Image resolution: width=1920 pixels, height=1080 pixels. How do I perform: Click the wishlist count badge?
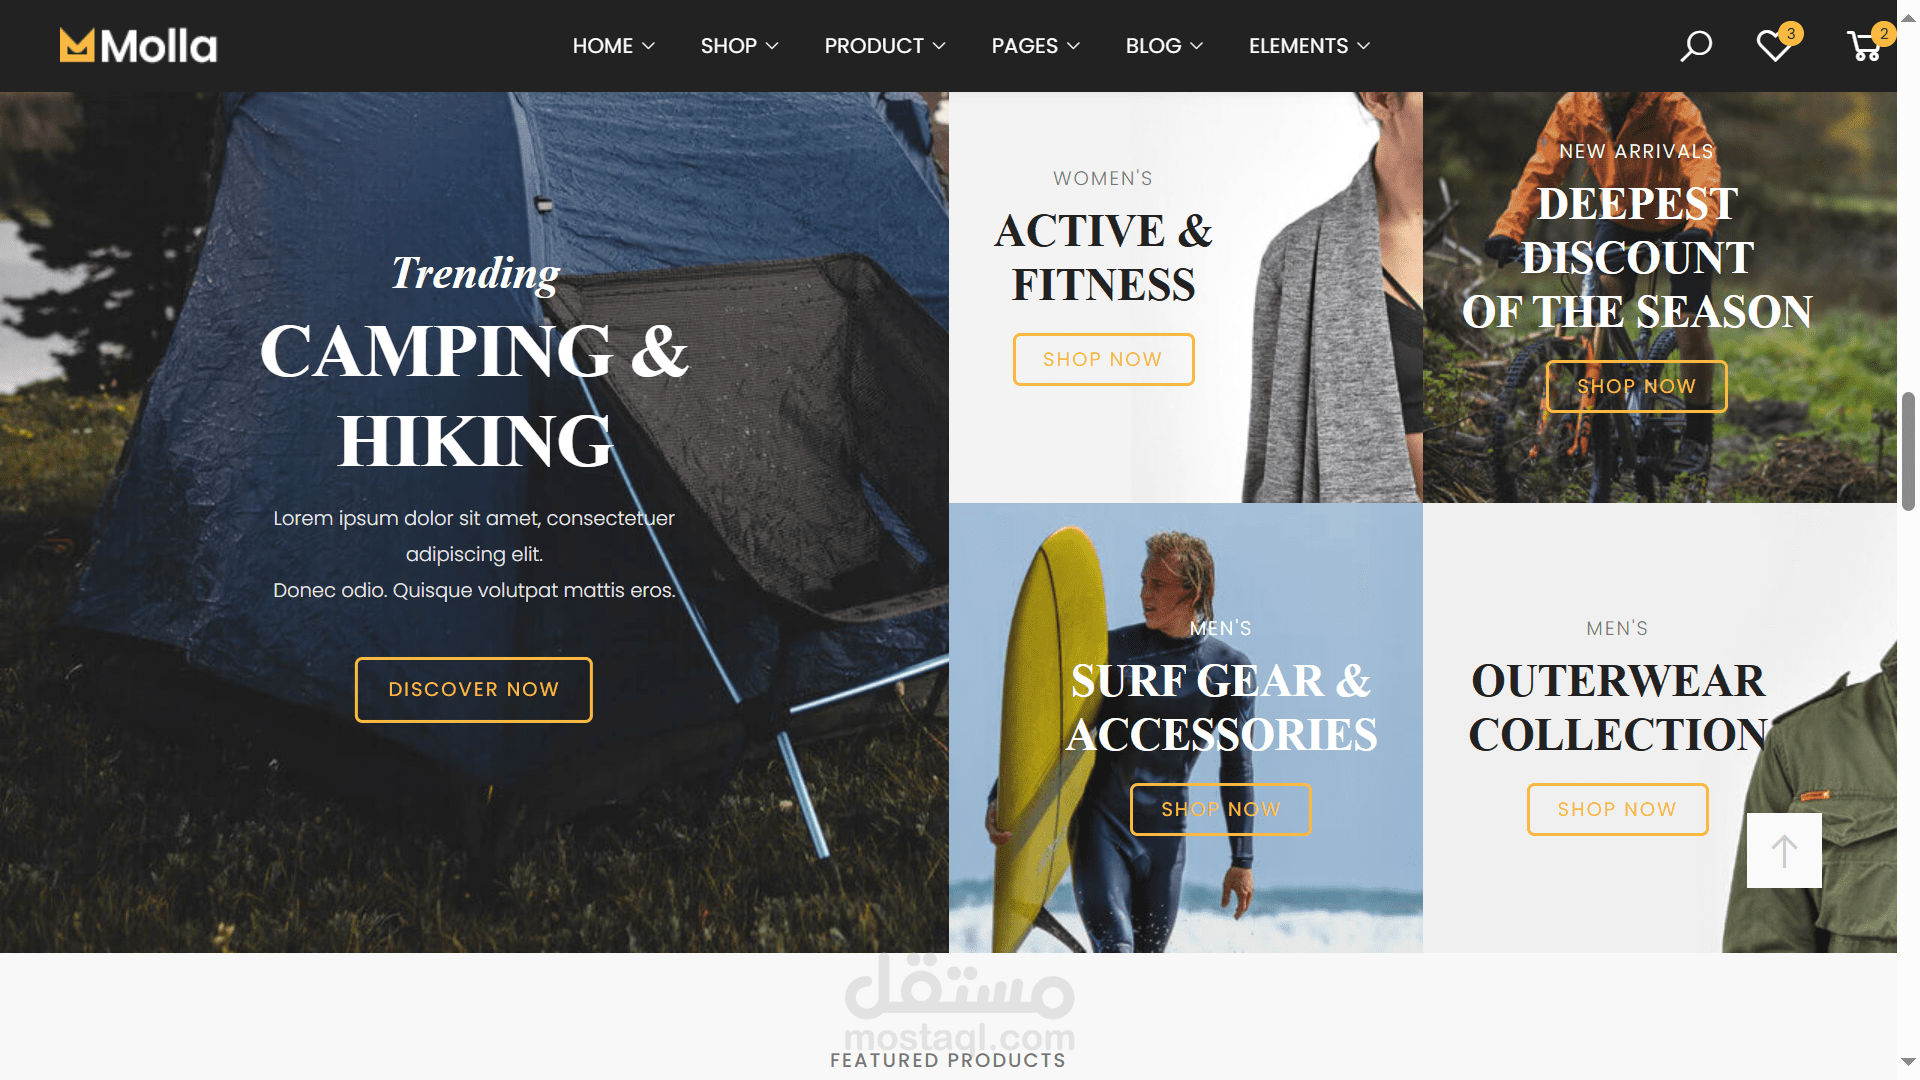tap(1791, 33)
